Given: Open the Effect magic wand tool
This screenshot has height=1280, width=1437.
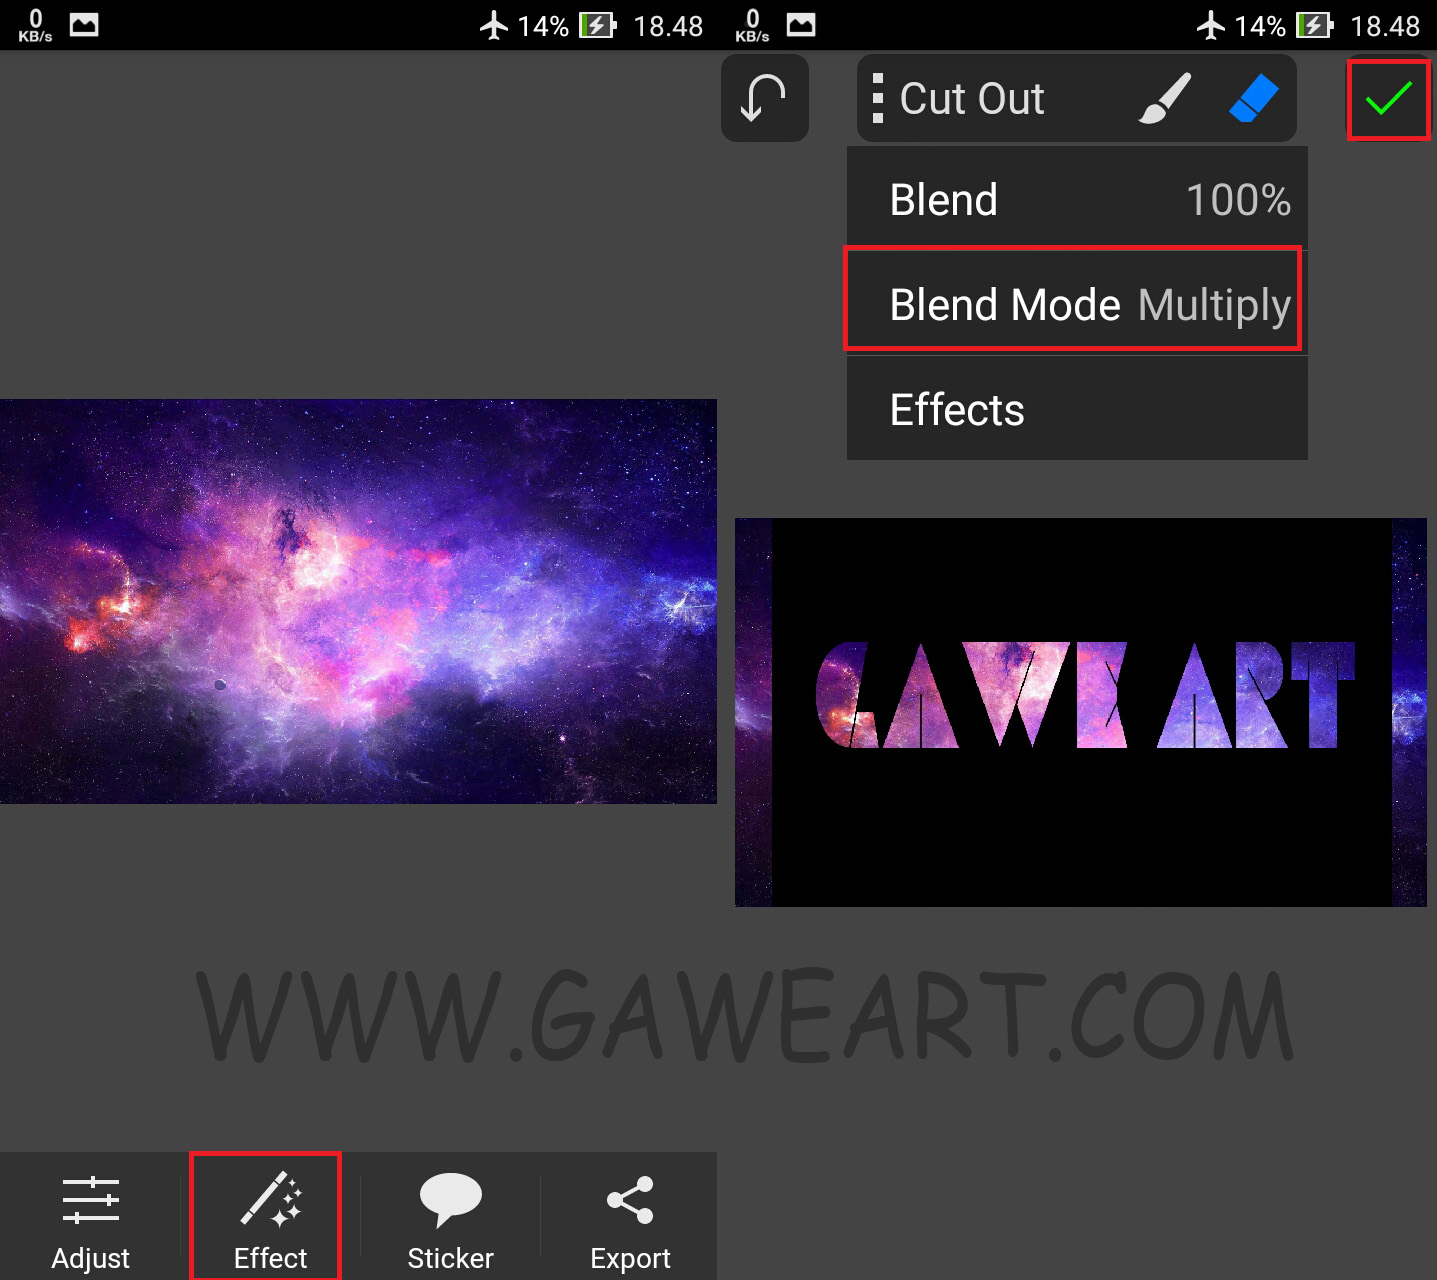Looking at the screenshot, I should tap(266, 1216).
